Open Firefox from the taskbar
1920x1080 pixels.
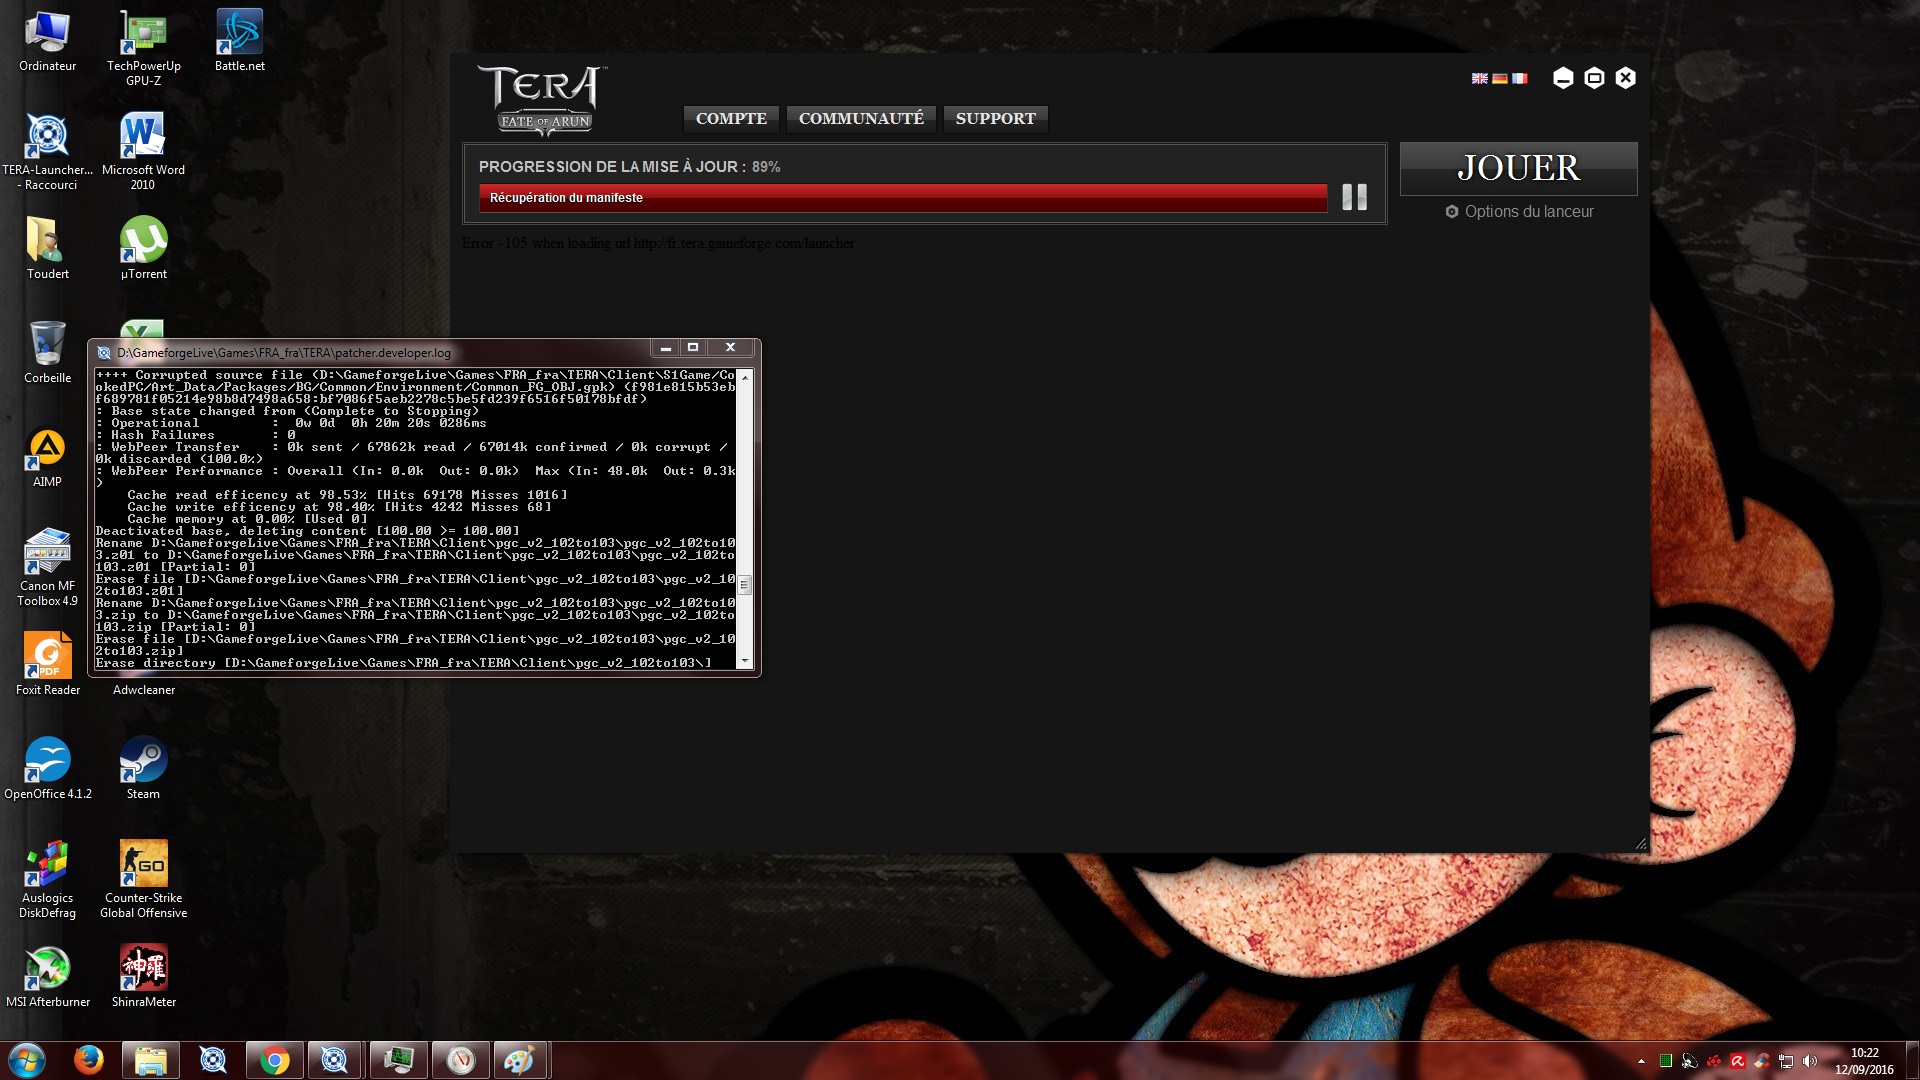[x=89, y=1060]
